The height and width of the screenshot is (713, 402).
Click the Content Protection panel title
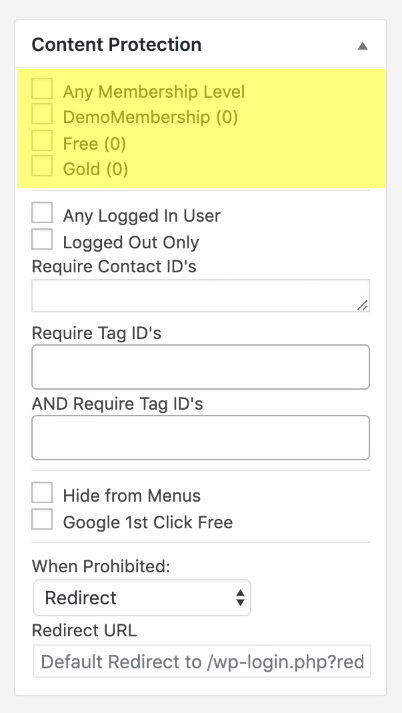(116, 45)
